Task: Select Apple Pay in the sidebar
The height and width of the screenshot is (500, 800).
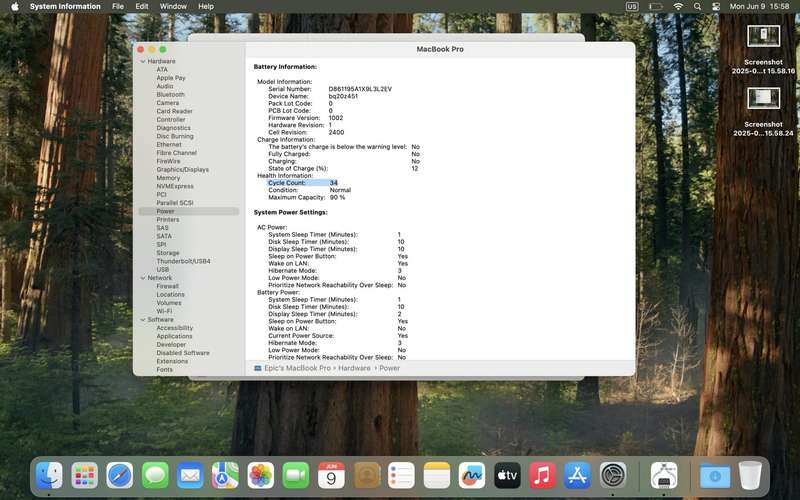Action: click(171, 78)
